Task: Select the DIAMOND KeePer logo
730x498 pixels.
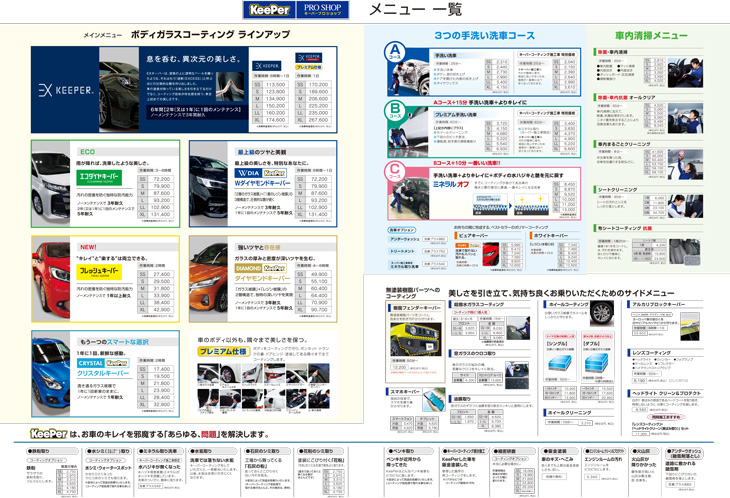Action: click(x=260, y=268)
